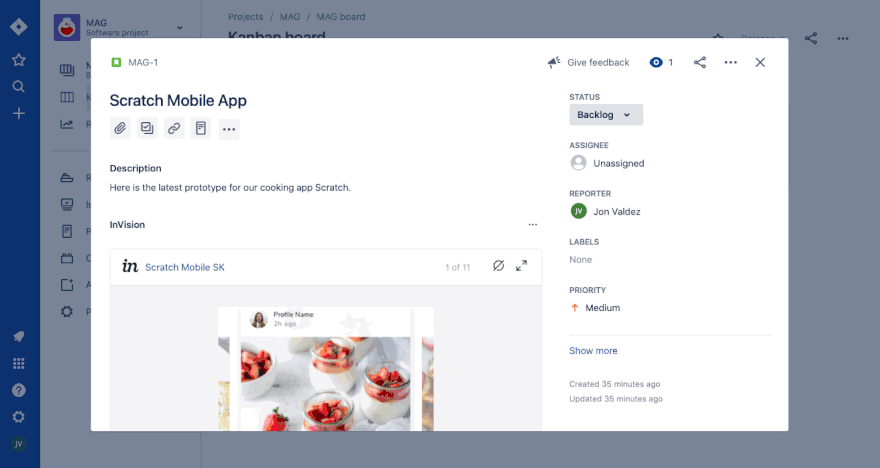Click Projects in the breadcrumb
Image resolution: width=880 pixels, height=468 pixels.
245,17
